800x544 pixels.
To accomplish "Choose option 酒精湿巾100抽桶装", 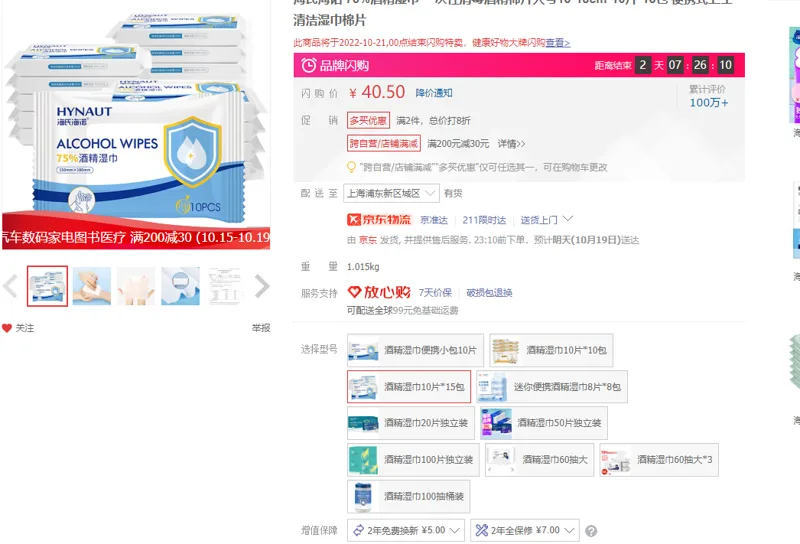I will [409, 496].
